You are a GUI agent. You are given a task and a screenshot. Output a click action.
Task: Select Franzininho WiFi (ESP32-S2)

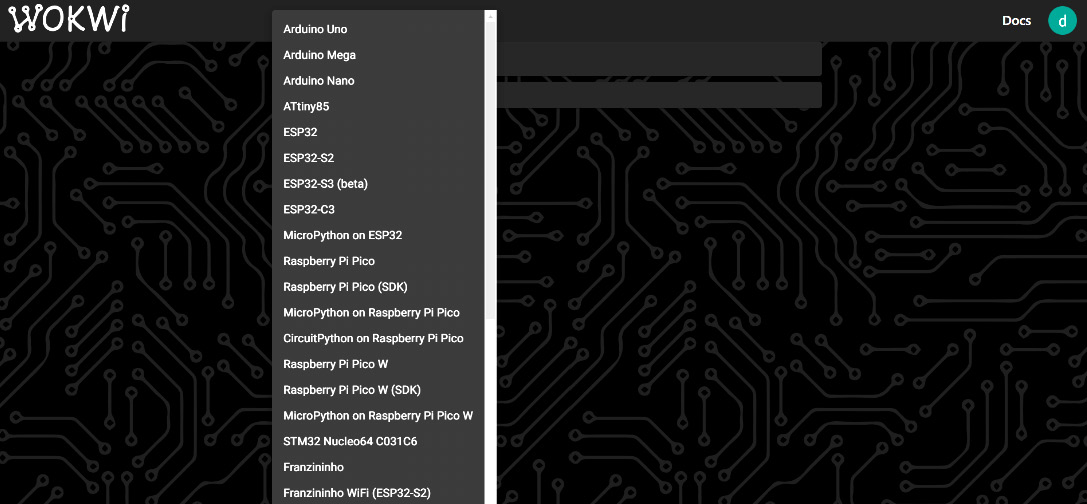pos(379,493)
